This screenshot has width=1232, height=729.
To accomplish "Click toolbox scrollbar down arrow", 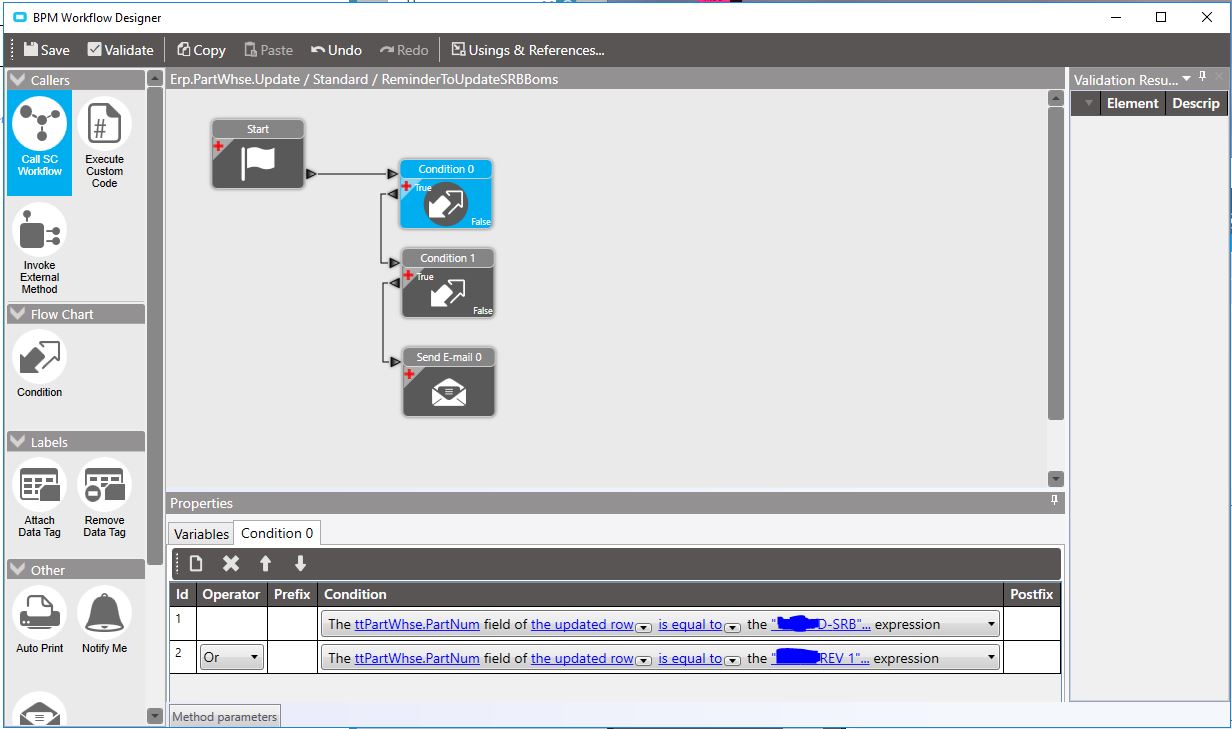I will tap(154, 716).
